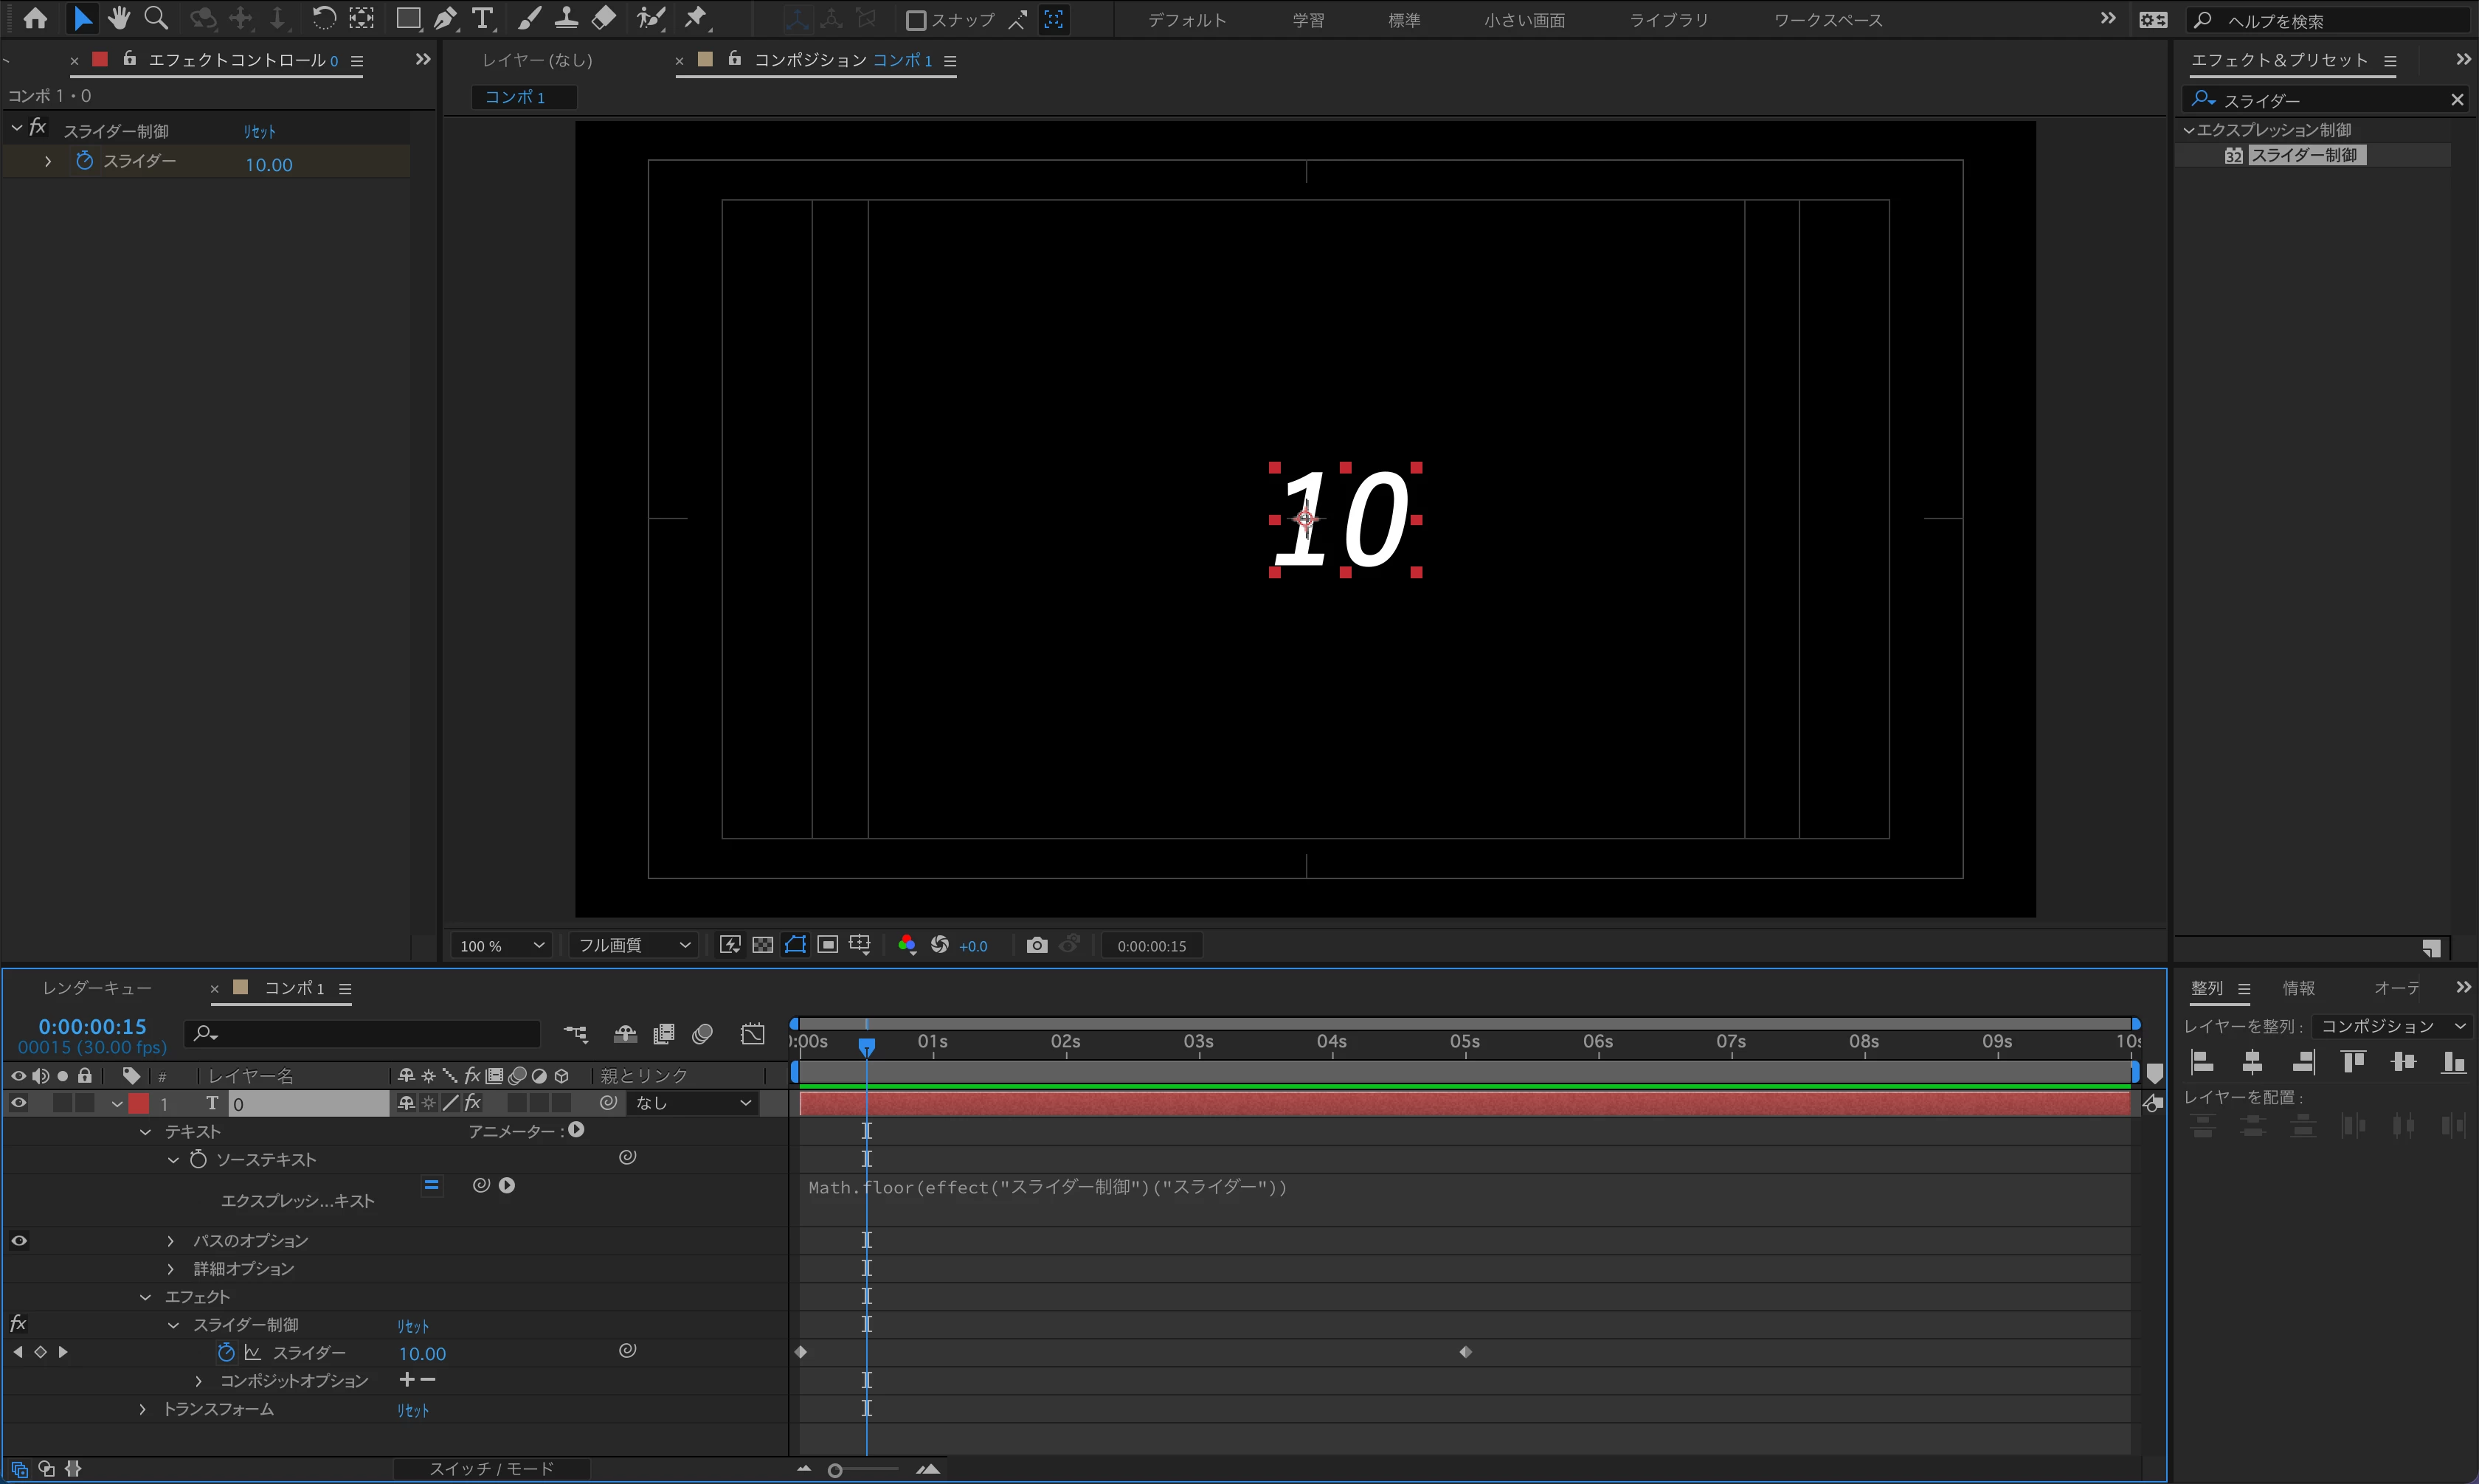The width and height of the screenshot is (2479, 1484).
Task: Open the フル画質 resolution dropdown
Action: (634, 945)
